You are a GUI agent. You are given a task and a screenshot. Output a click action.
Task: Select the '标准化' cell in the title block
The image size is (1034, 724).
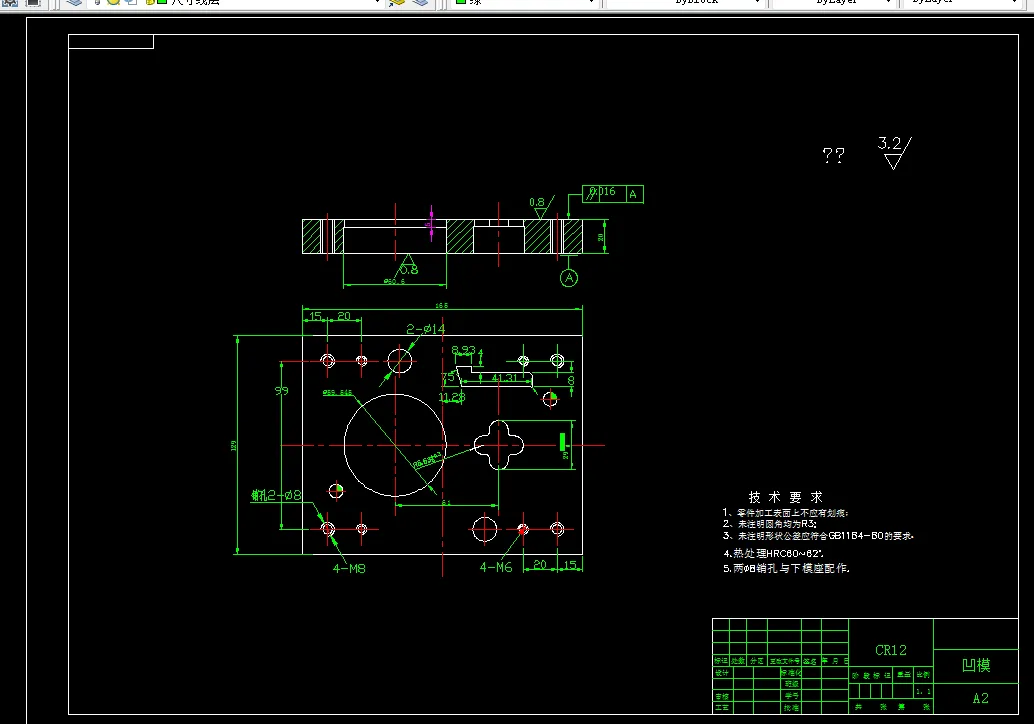pyautogui.click(x=791, y=673)
